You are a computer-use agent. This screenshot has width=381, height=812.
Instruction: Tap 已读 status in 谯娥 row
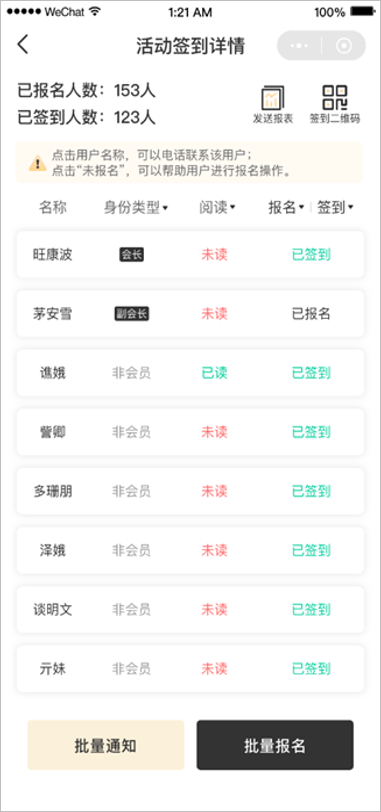pyautogui.click(x=214, y=373)
